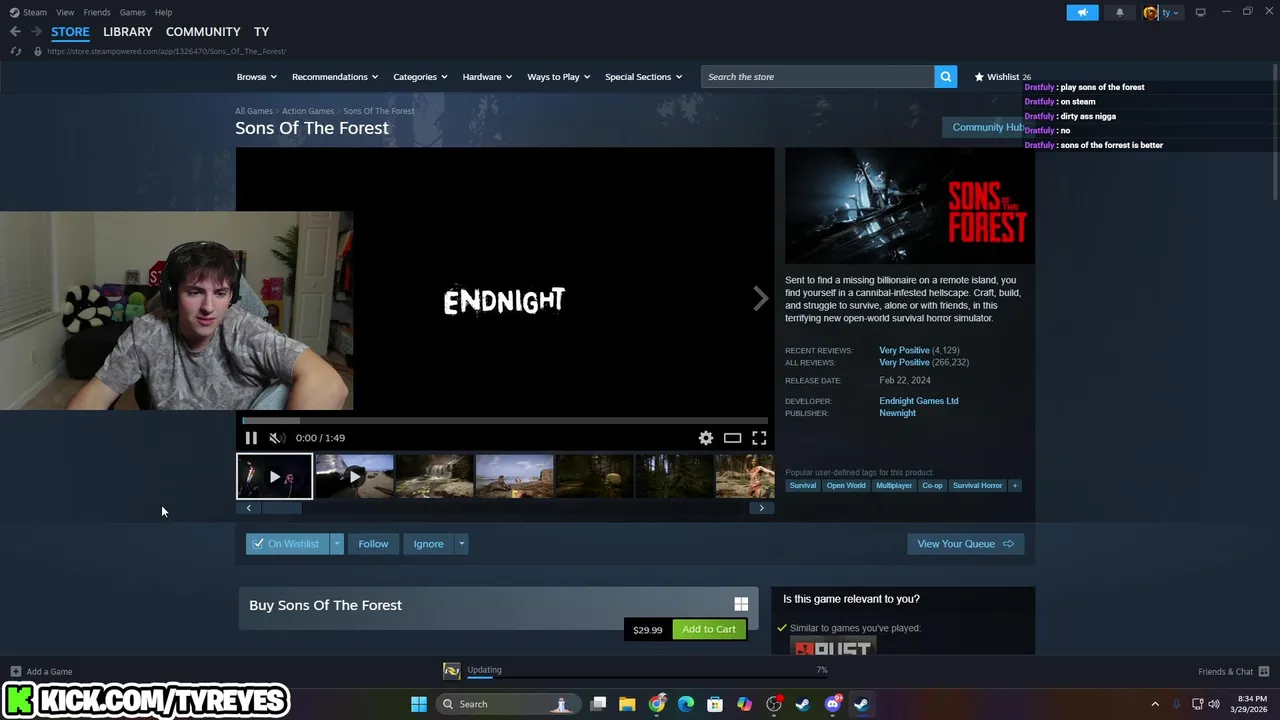1280x720 pixels.
Task: Select the first trailer thumbnail
Action: tap(275, 476)
